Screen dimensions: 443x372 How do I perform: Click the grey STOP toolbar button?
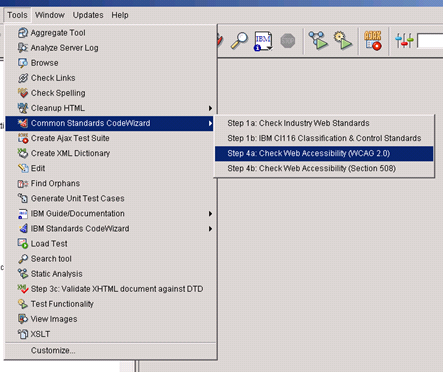point(288,41)
